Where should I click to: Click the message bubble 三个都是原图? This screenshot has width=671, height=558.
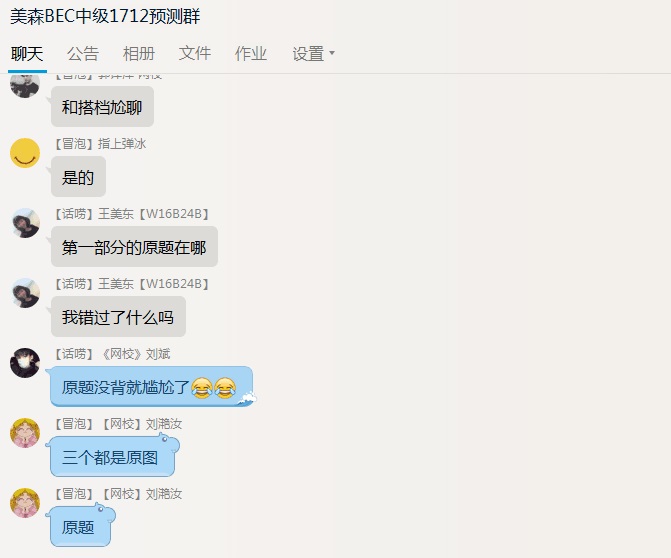112,457
